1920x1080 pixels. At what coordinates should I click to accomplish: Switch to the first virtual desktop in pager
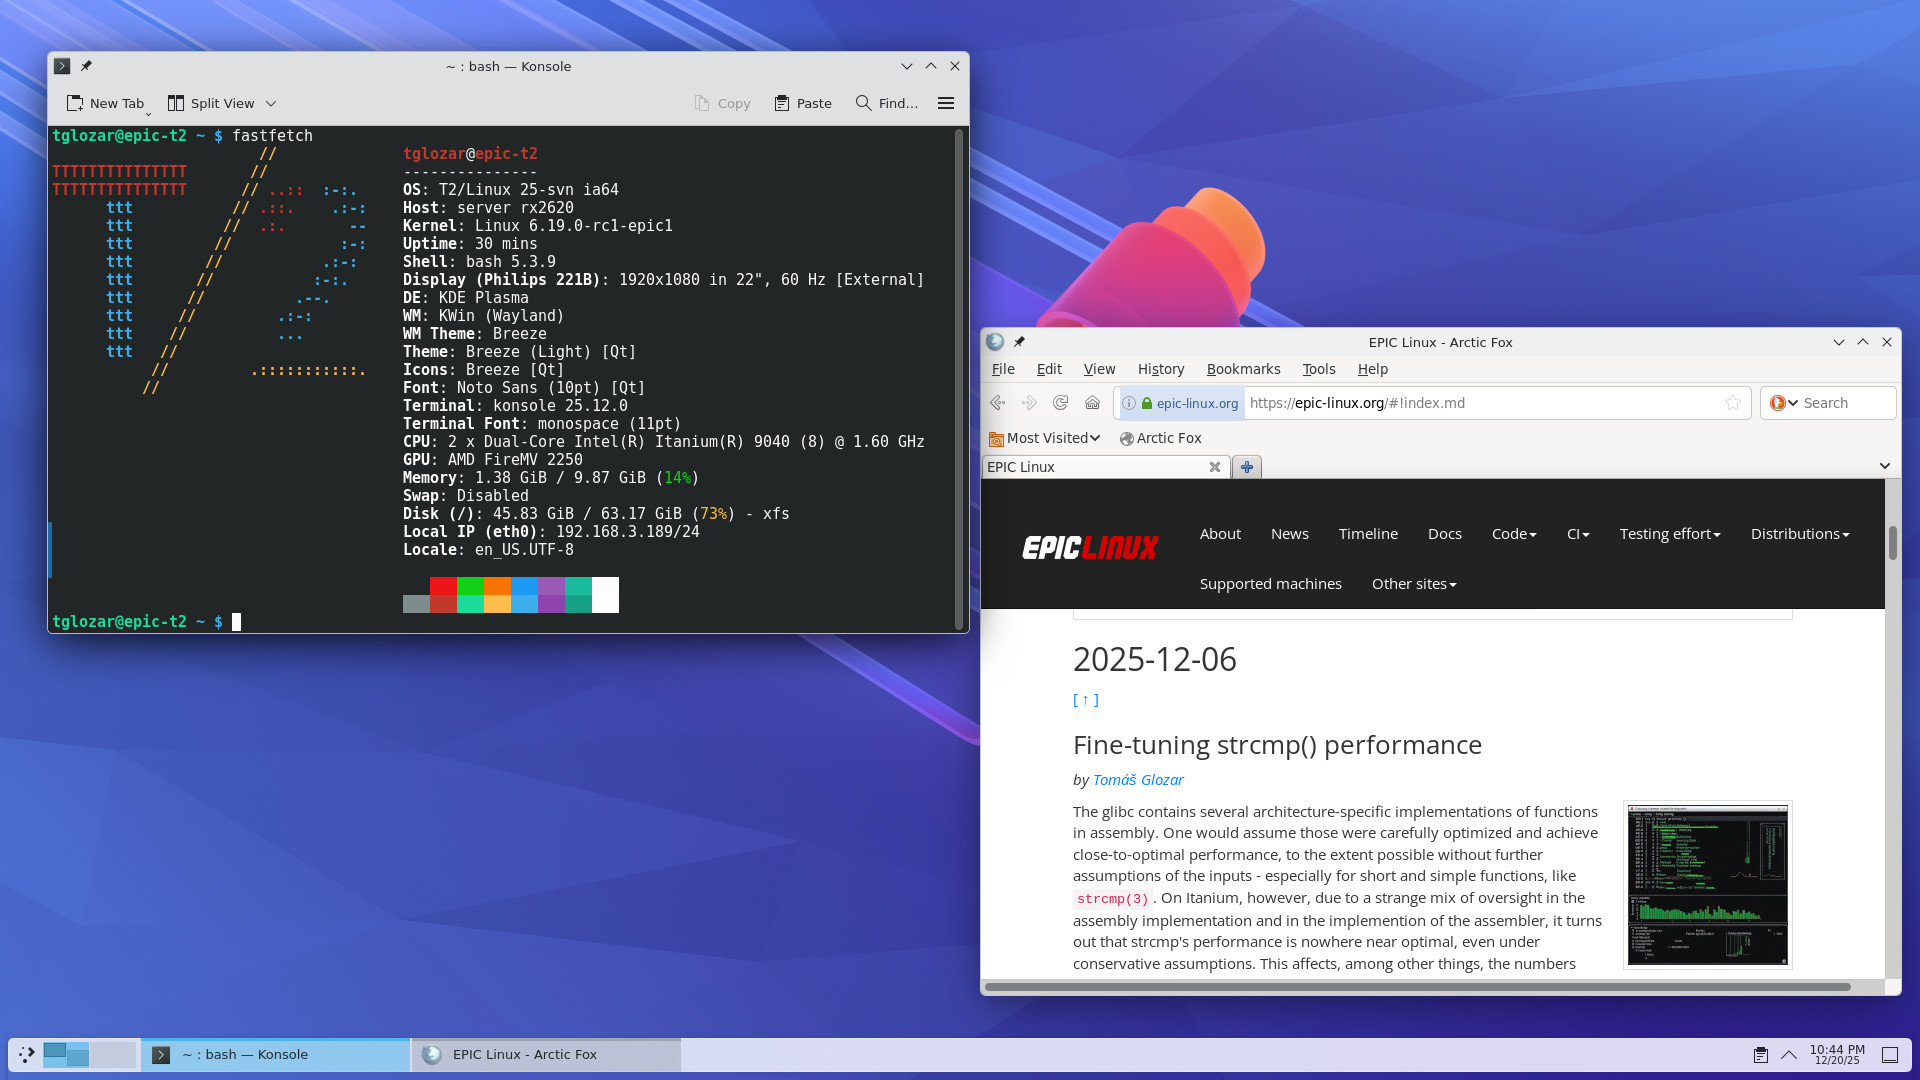pos(66,1054)
